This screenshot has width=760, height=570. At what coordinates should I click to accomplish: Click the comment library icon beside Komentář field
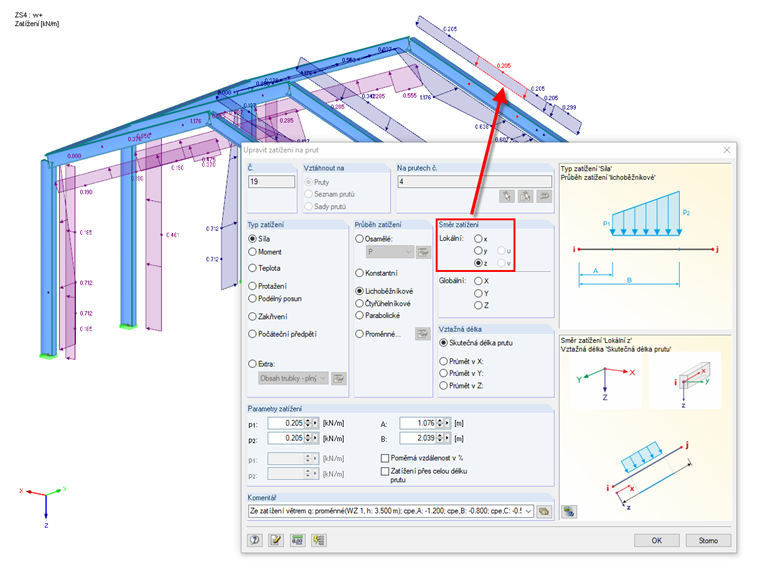pyautogui.click(x=544, y=511)
